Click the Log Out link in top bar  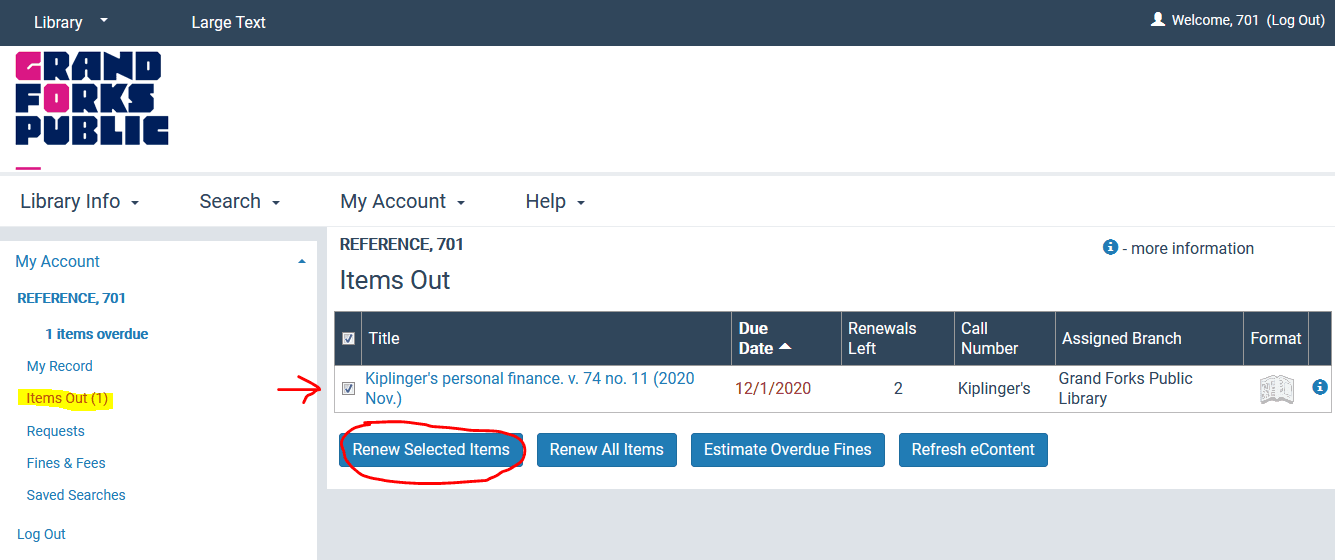(x=1295, y=20)
